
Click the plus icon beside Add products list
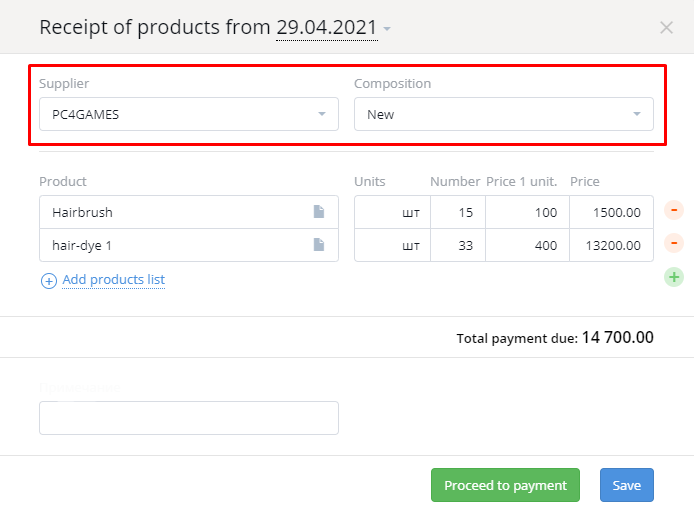pyautogui.click(x=49, y=281)
